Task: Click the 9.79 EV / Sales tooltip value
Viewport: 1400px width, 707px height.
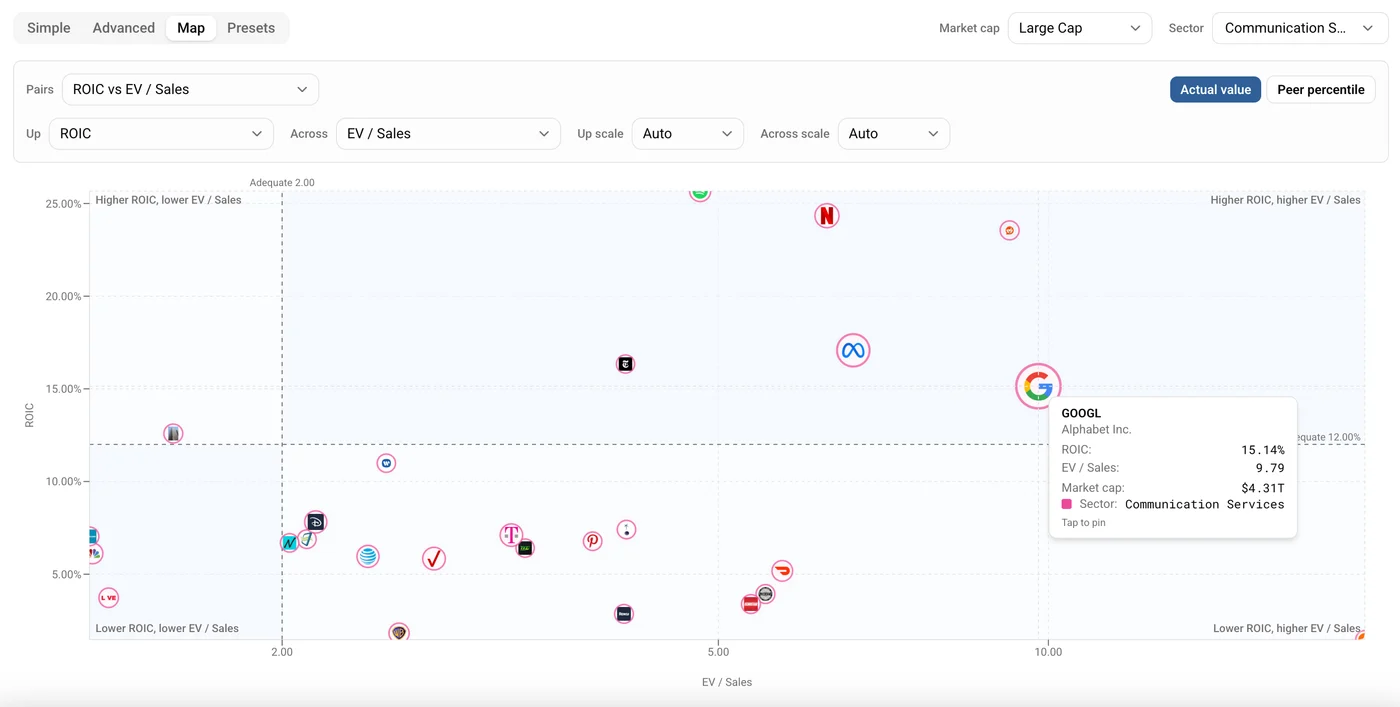Action: (1270, 468)
